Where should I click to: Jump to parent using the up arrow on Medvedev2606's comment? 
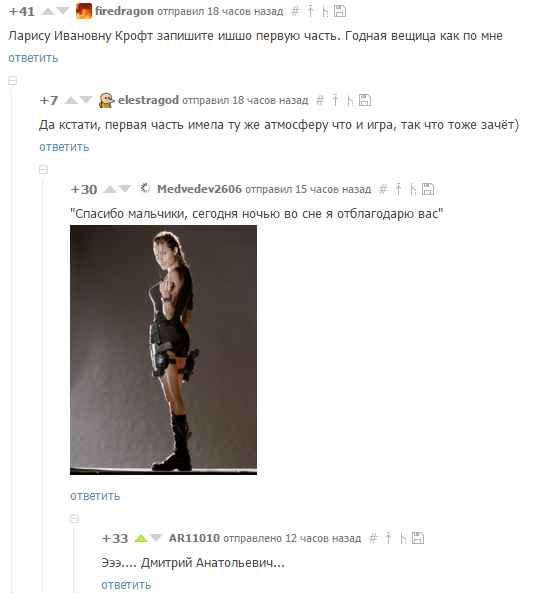point(398,189)
